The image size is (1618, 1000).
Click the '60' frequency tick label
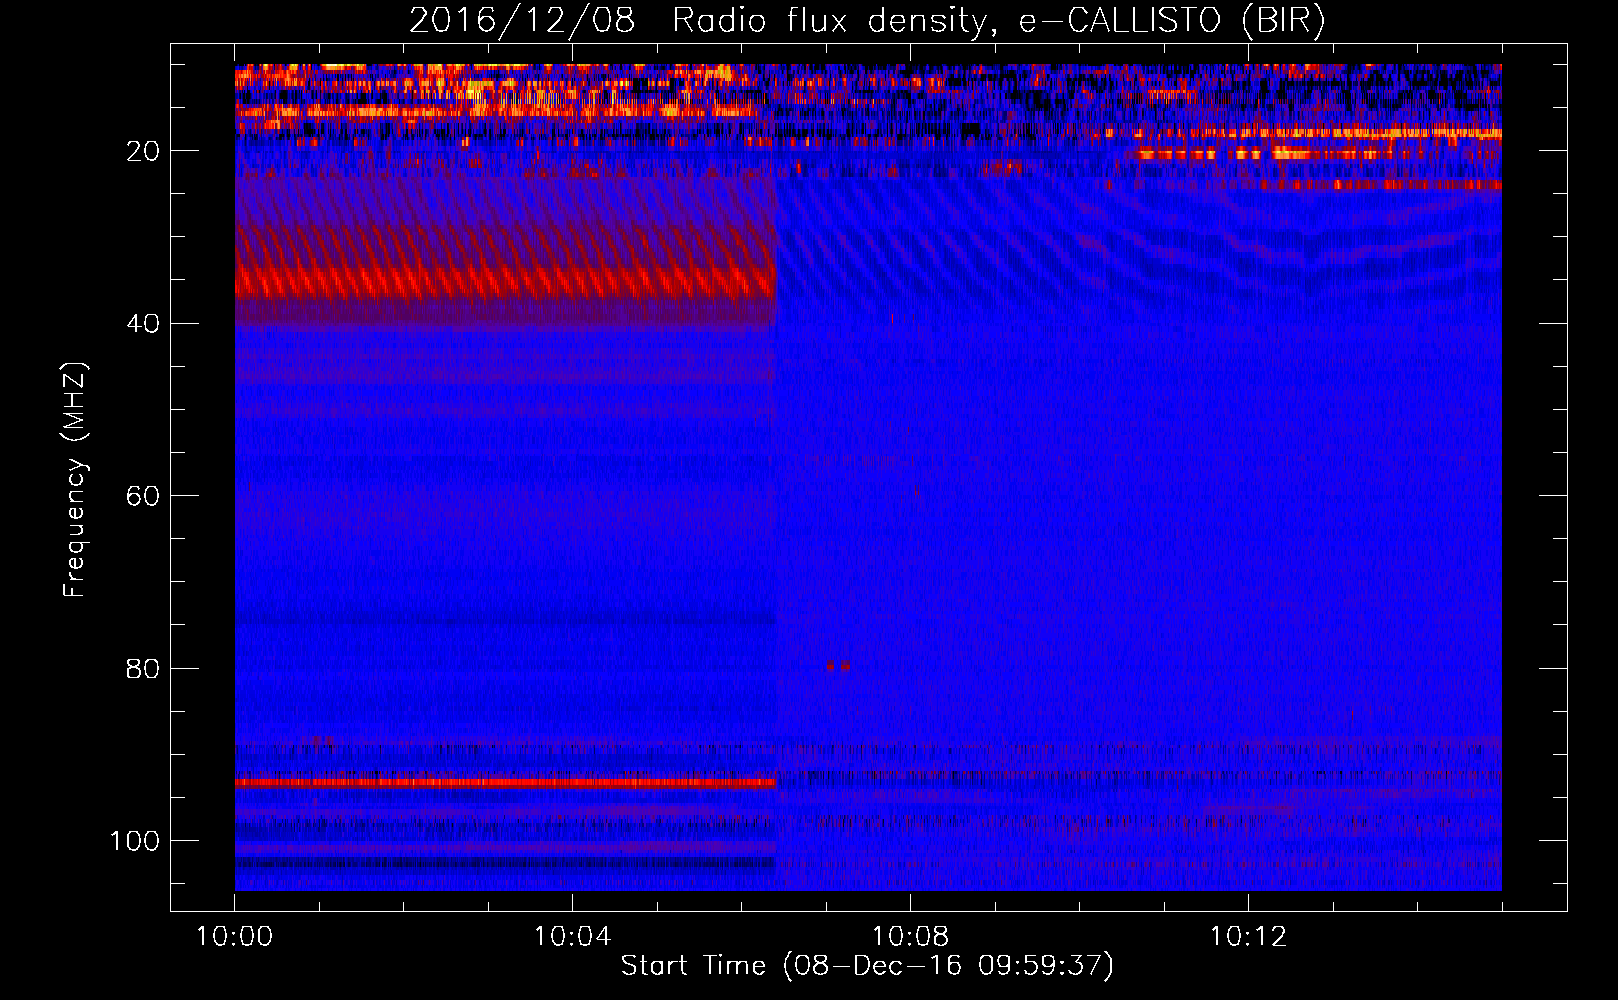click(x=143, y=496)
